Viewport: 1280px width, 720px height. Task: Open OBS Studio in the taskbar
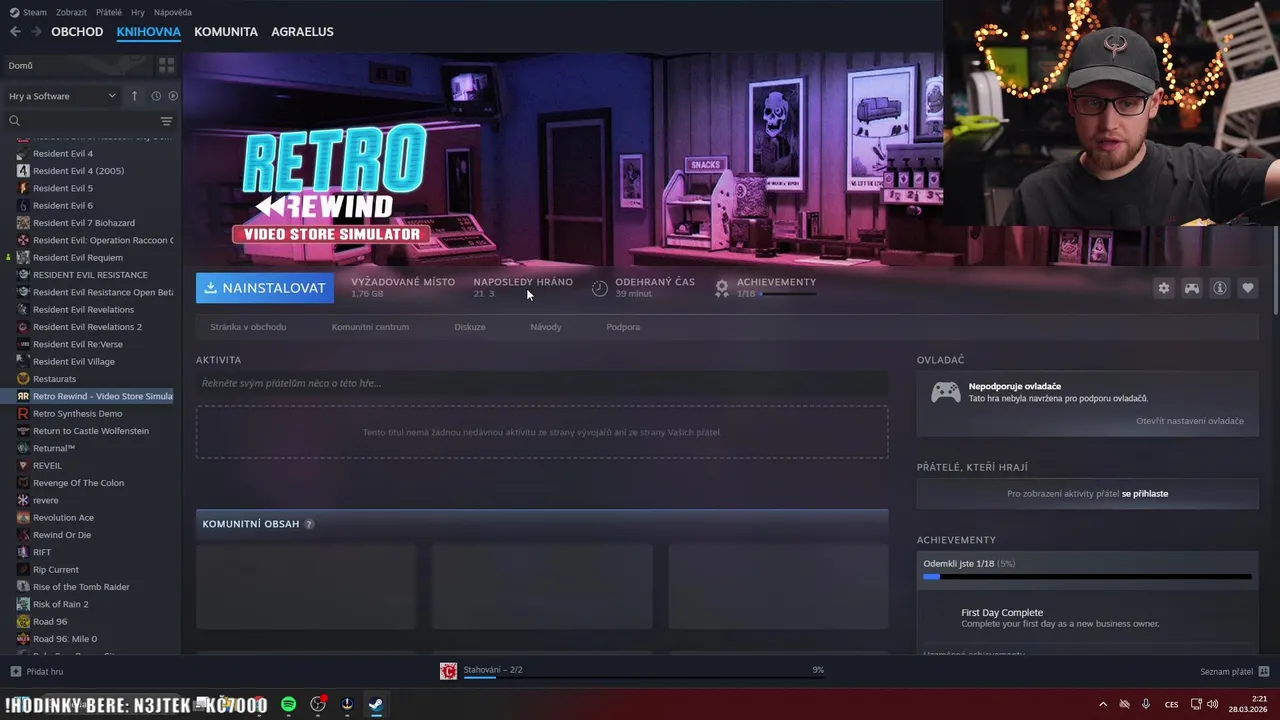[x=318, y=704]
